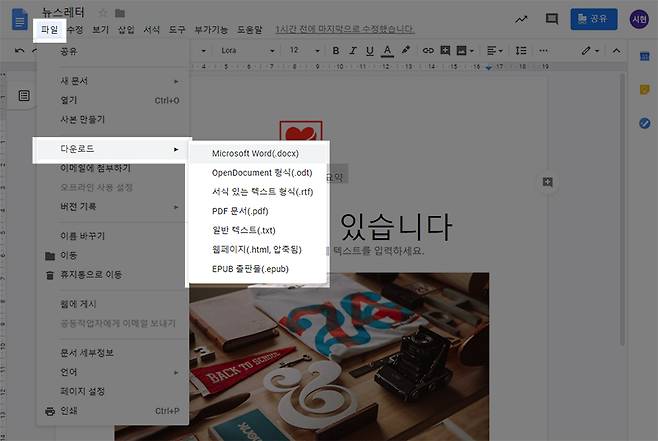
Task: Open the account avatar menu
Action: click(x=639, y=19)
